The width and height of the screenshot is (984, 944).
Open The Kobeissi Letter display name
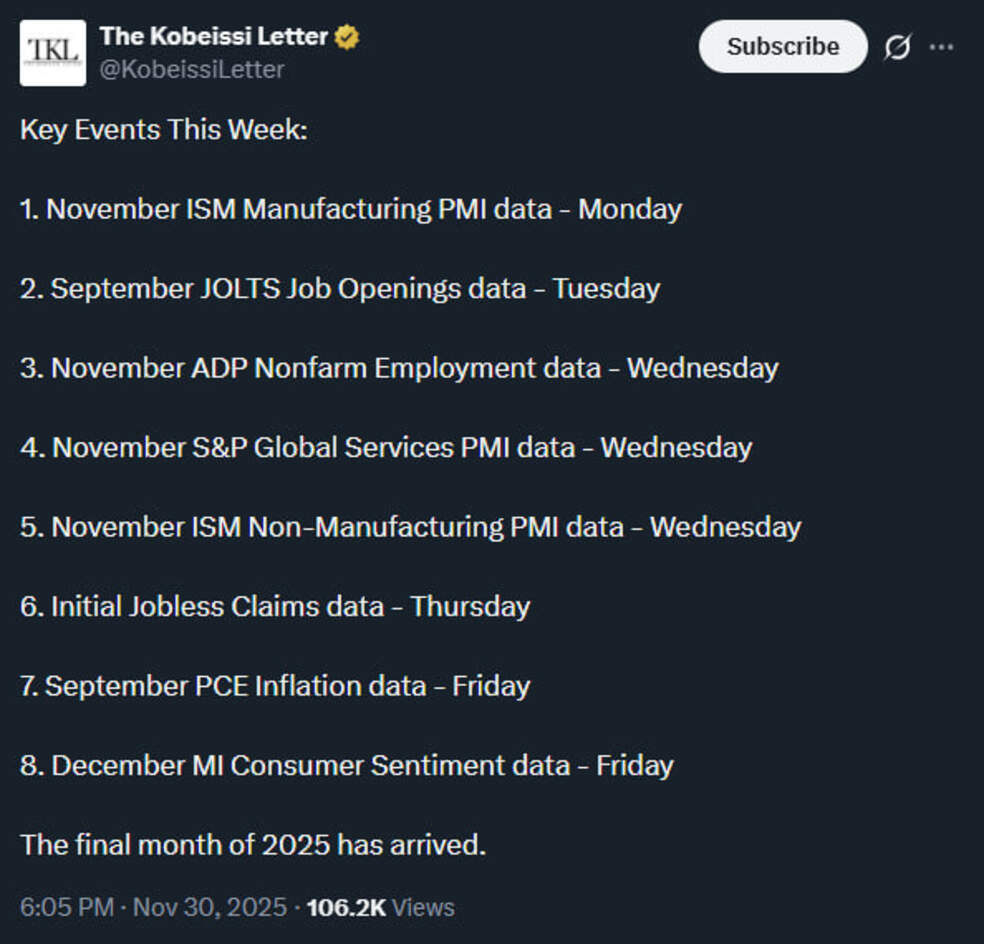[213, 37]
